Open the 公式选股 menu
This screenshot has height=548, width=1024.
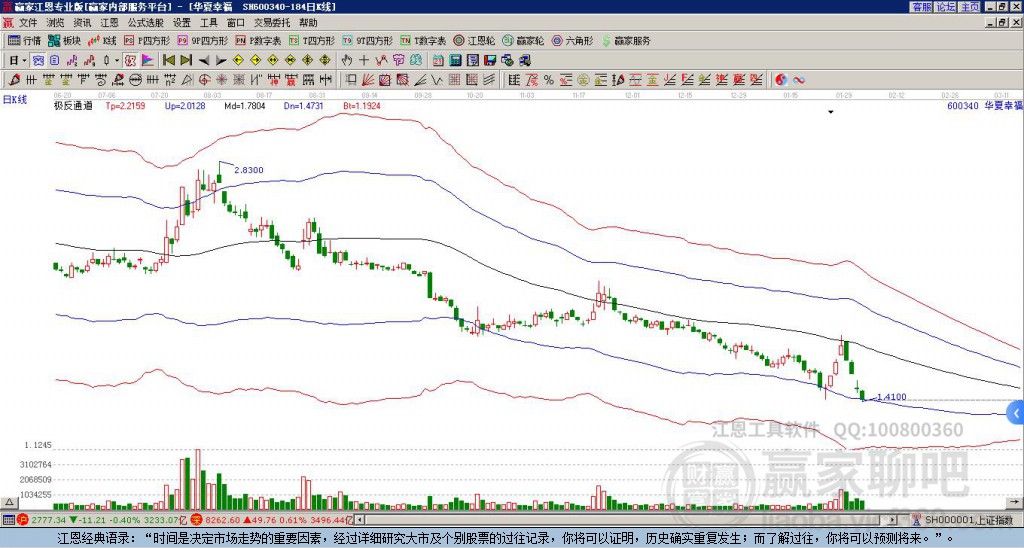point(146,23)
